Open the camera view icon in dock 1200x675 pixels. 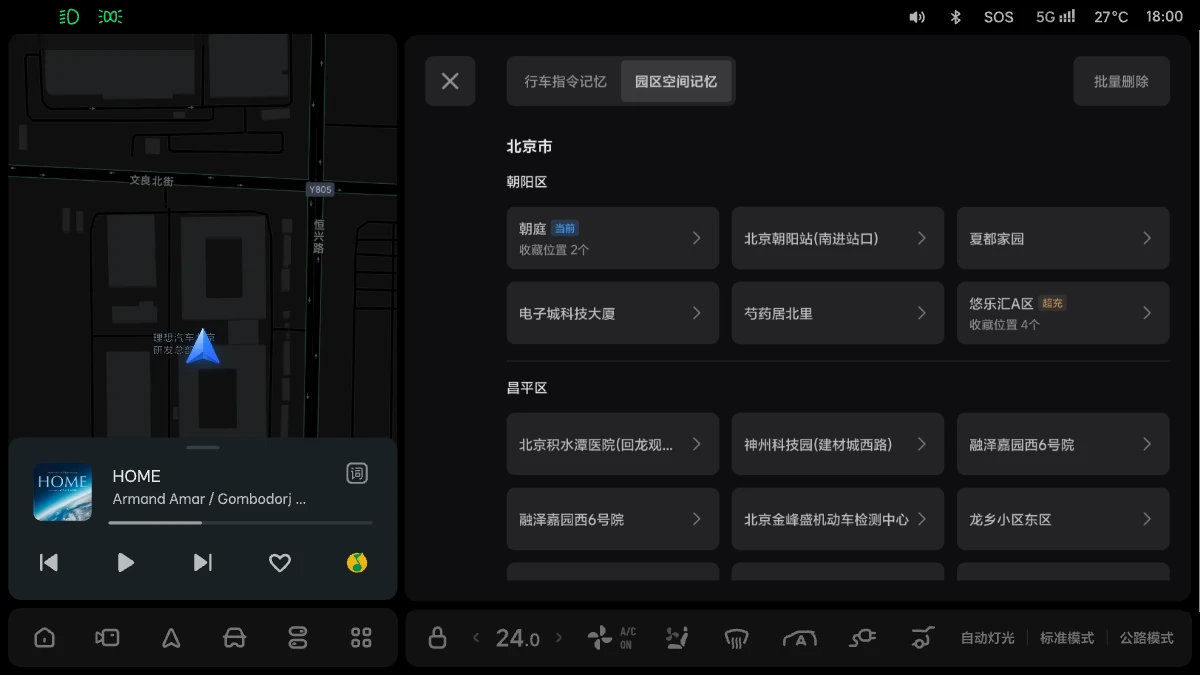[x=107, y=638]
